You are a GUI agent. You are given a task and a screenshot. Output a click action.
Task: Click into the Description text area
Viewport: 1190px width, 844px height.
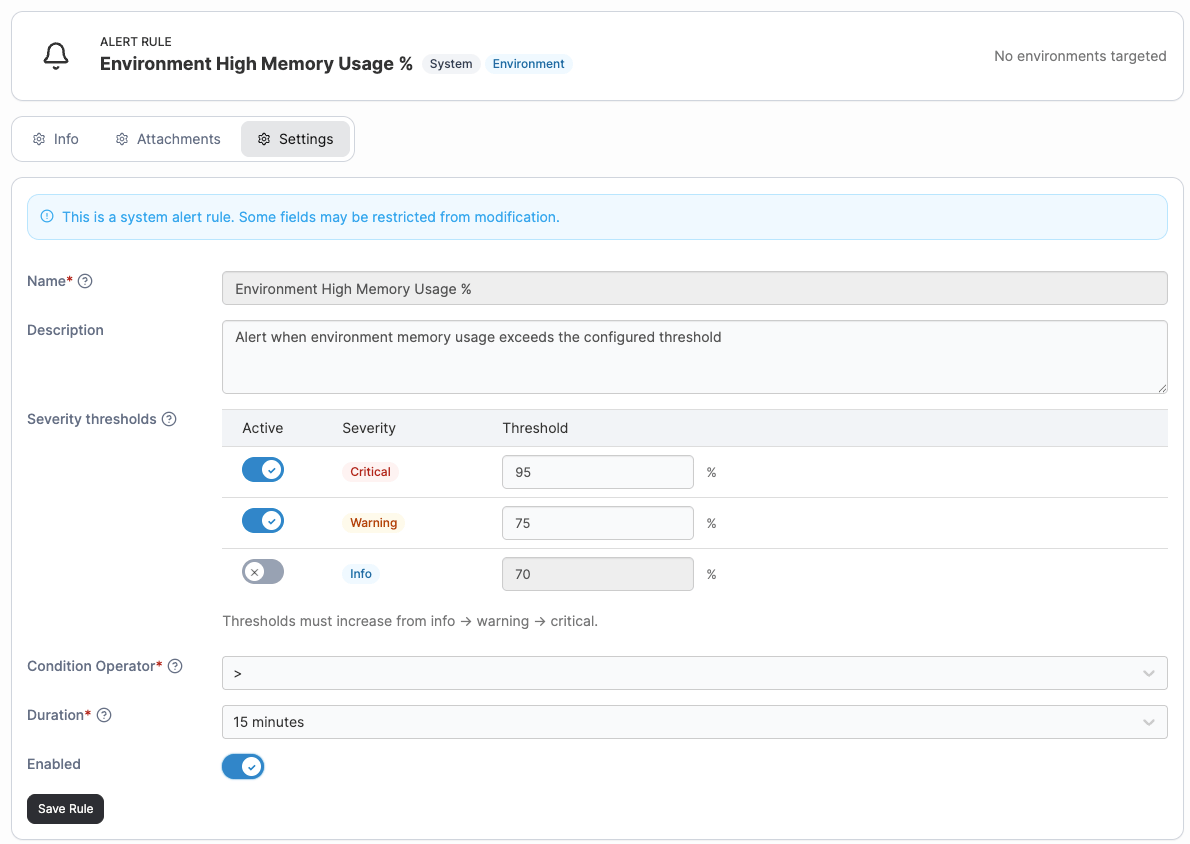694,357
